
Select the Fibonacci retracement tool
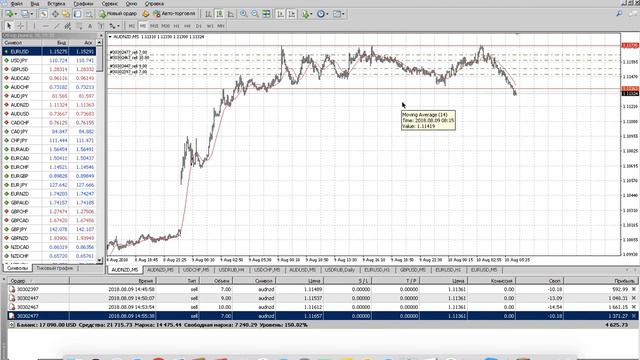(79, 26)
